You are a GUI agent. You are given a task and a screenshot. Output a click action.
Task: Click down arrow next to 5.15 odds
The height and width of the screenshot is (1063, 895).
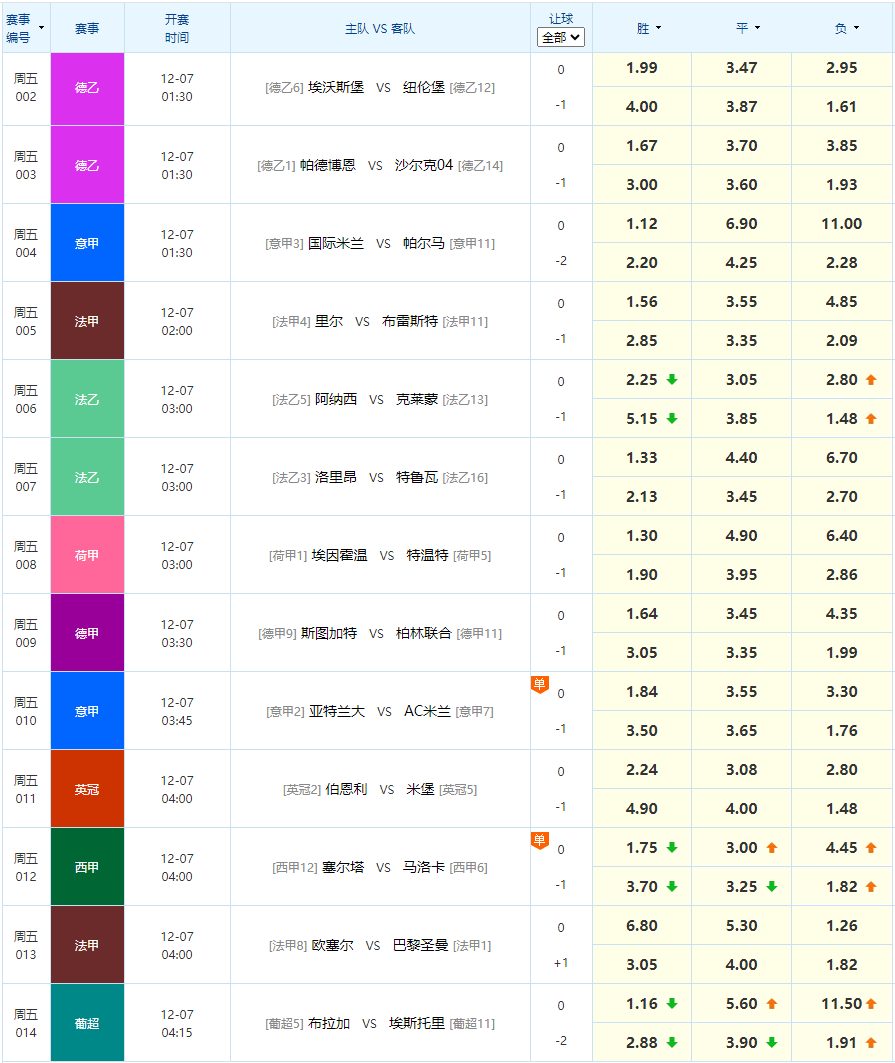click(672, 418)
